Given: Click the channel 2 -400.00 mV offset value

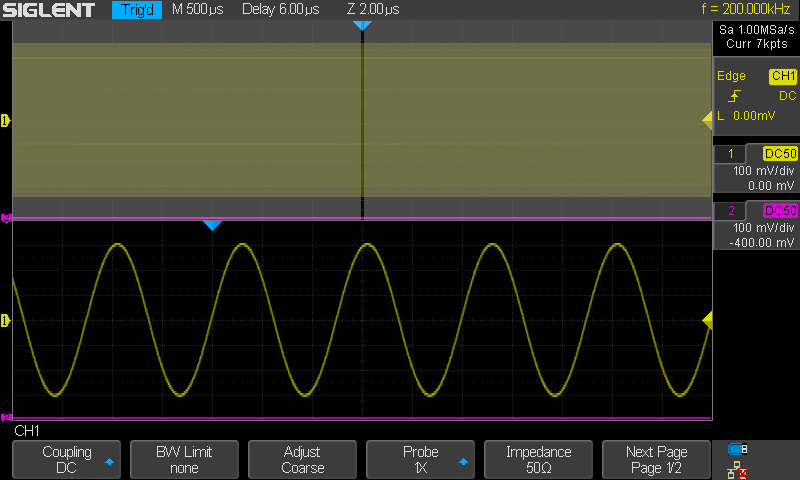Looking at the screenshot, I should (x=762, y=243).
